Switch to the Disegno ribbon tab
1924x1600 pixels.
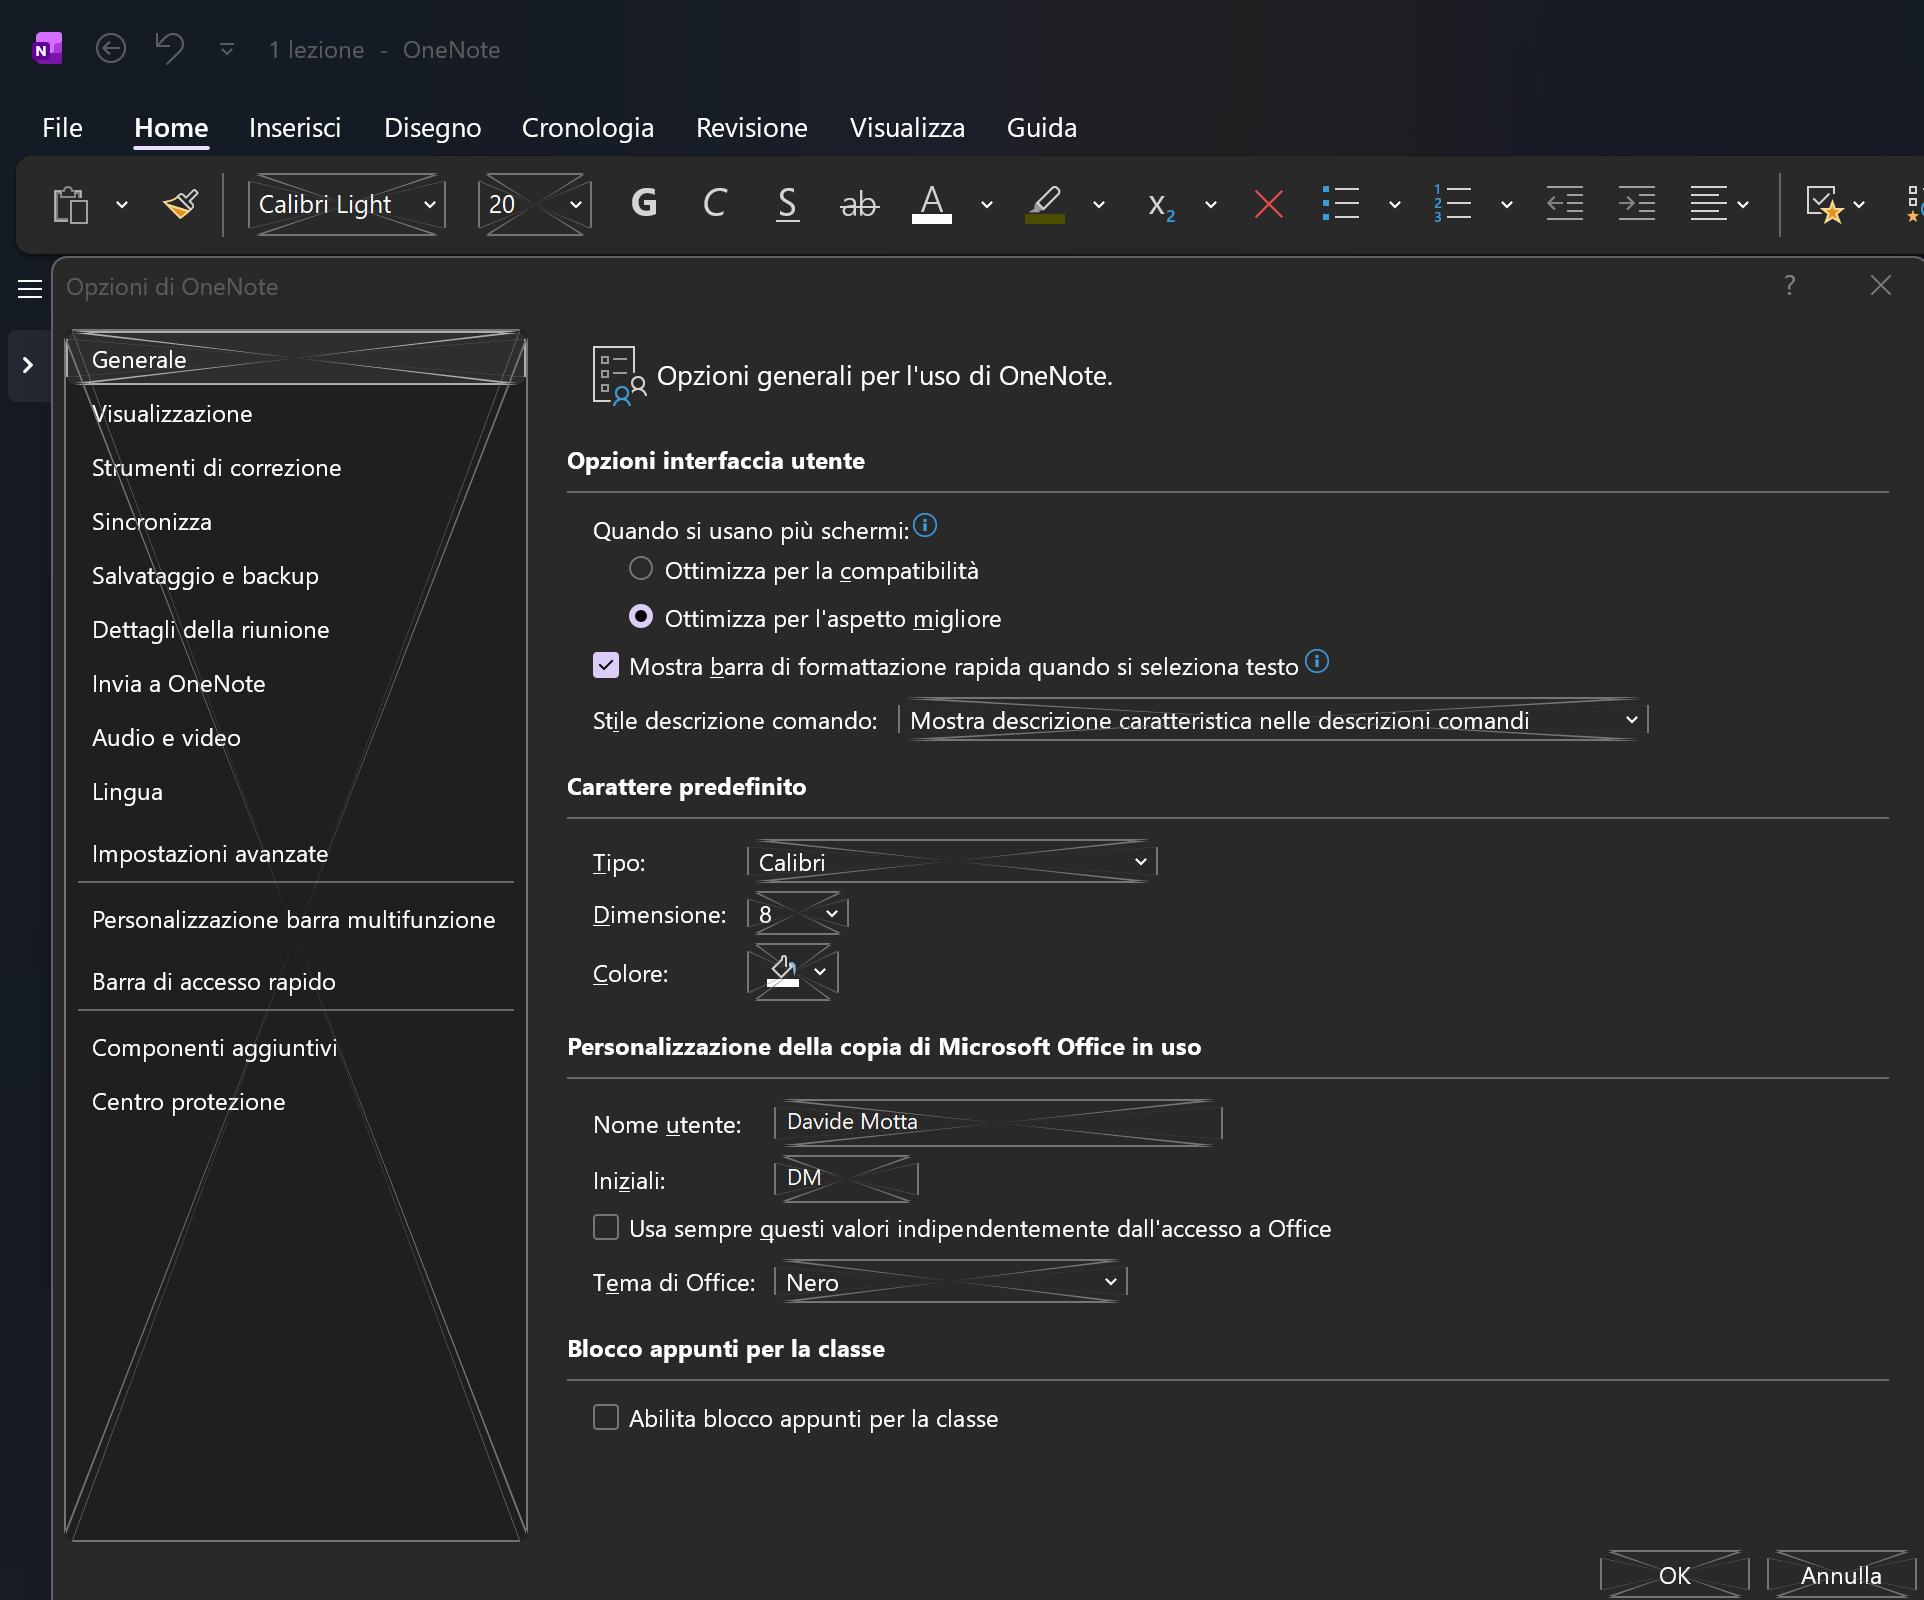click(433, 128)
